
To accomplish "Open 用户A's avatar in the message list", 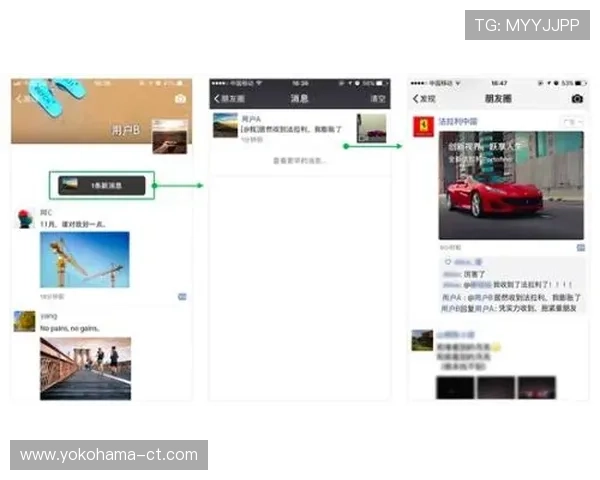I will [225, 125].
